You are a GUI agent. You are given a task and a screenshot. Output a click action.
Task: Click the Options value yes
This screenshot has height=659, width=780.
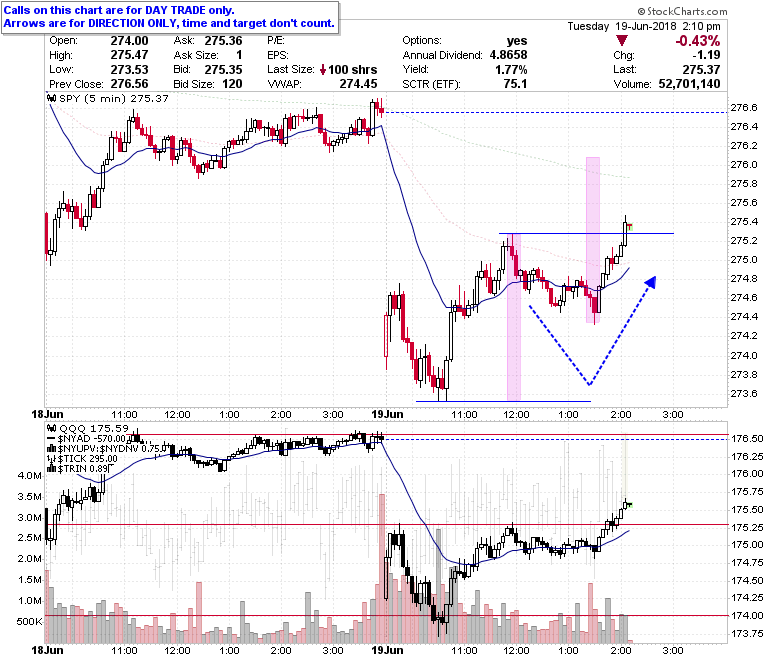pos(517,41)
